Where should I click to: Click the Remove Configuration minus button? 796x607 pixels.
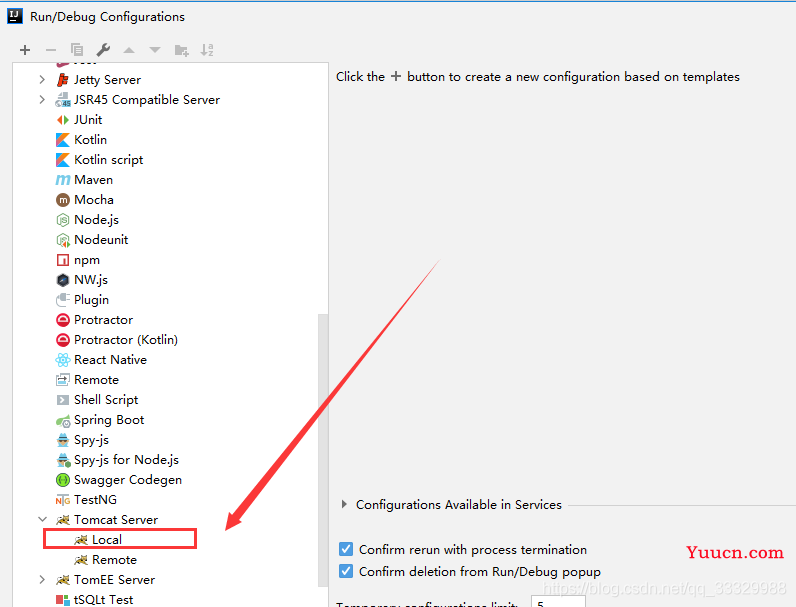coord(51,50)
